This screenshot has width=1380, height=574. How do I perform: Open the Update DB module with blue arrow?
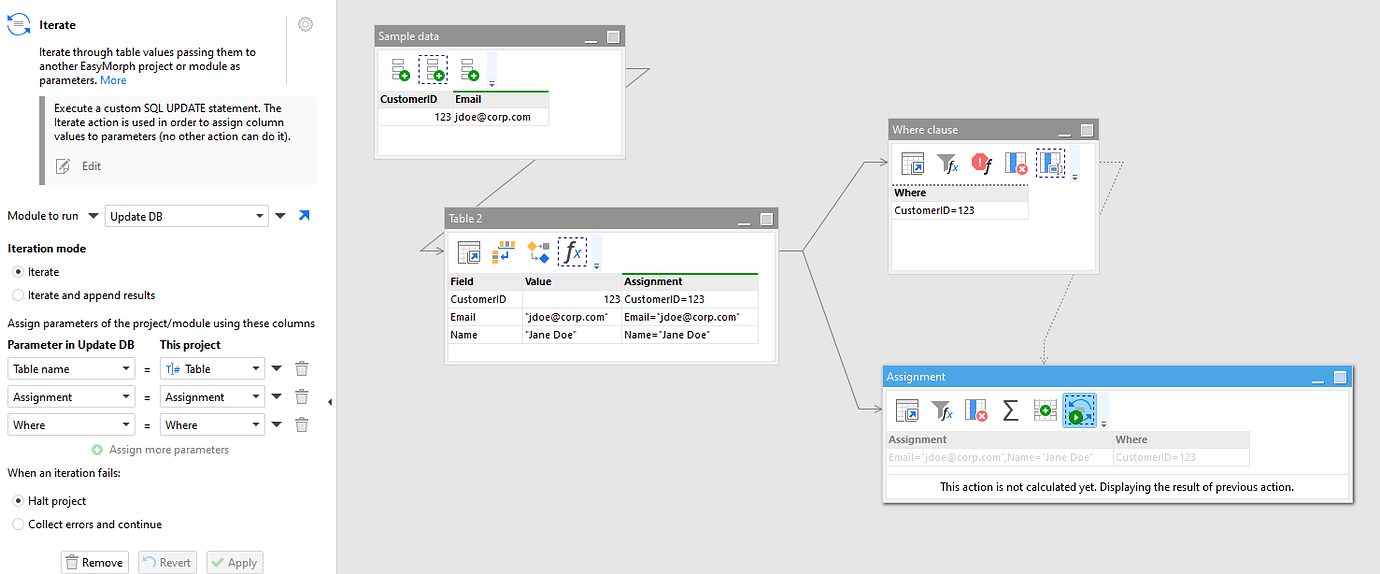click(305, 215)
